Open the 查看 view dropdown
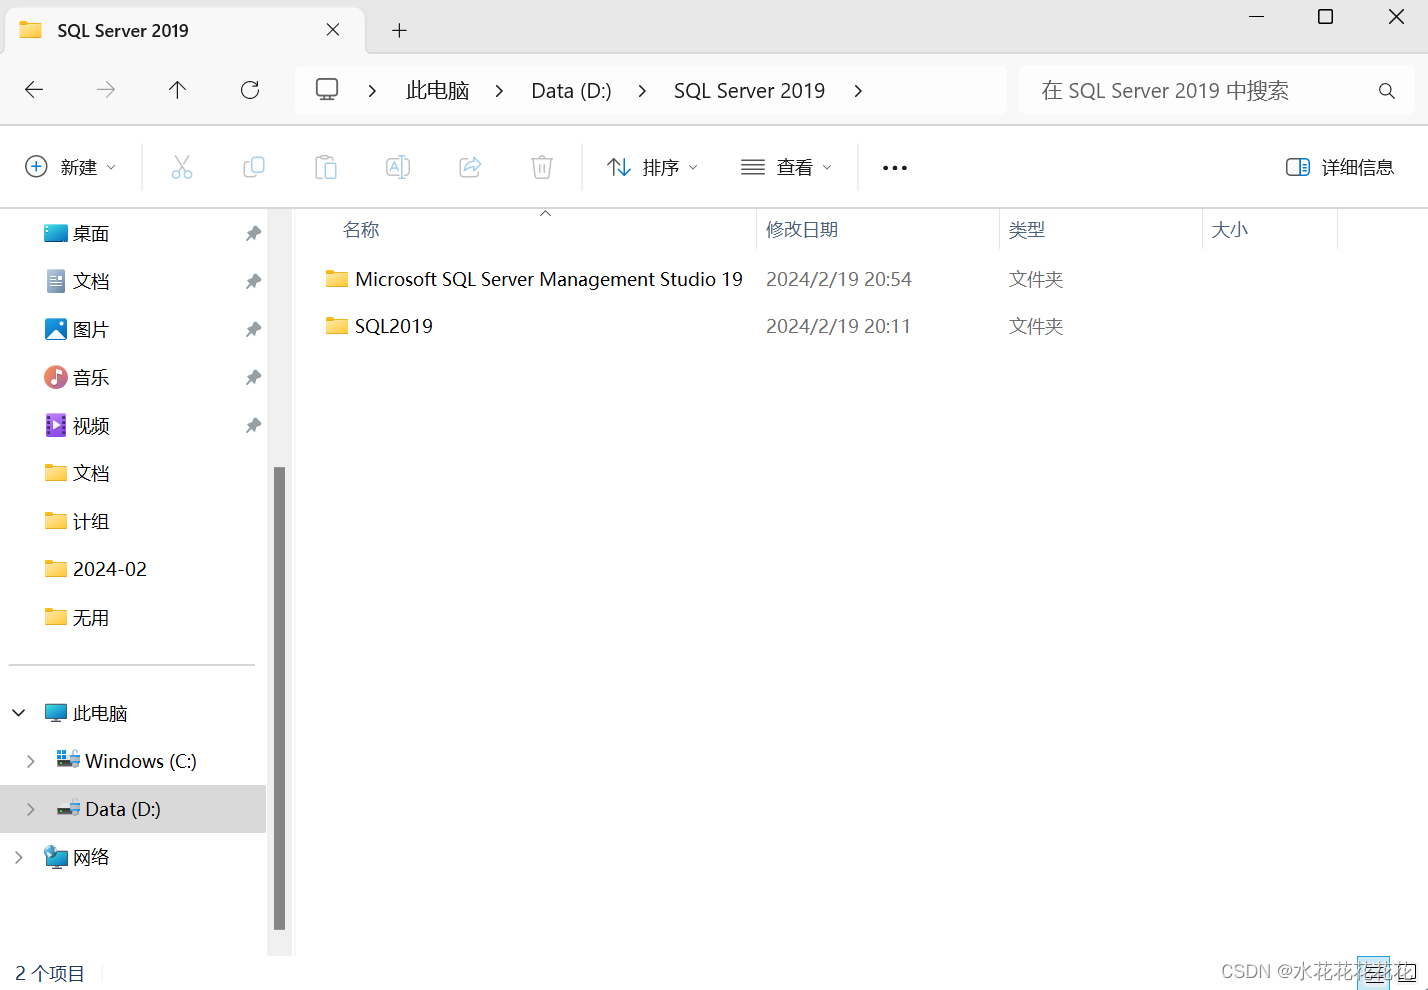 pyautogui.click(x=787, y=167)
